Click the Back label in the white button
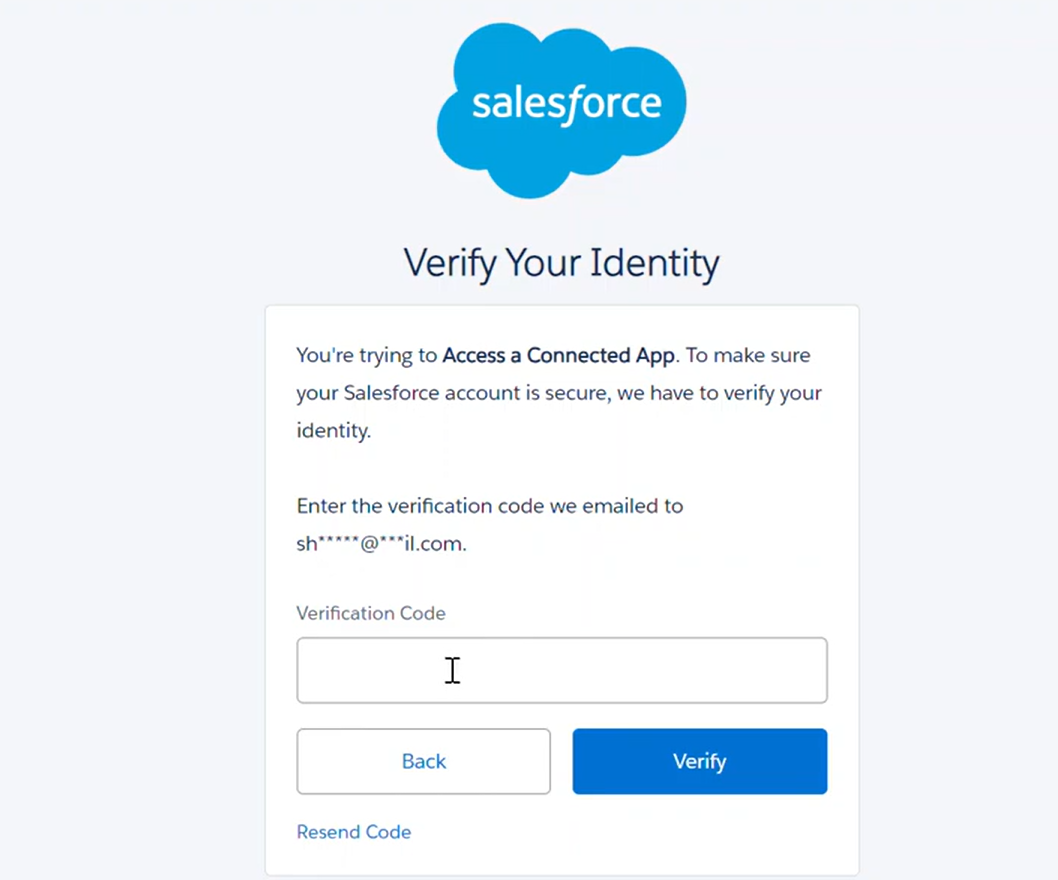Screen dimensions: 1058x880 pyautogui.click(x=424, y=762)
